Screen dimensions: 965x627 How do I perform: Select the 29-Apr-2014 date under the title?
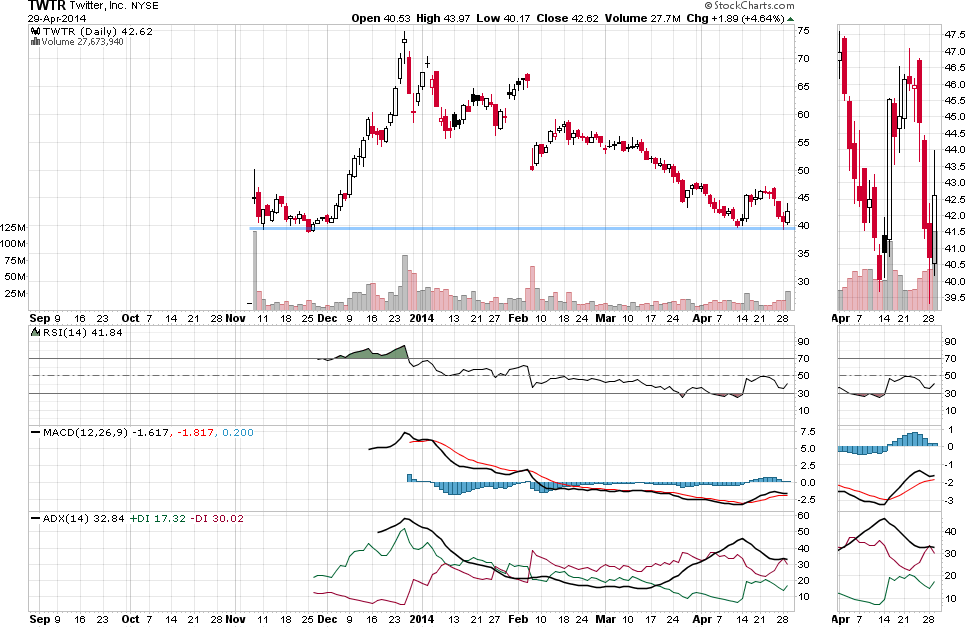coord(57,18)
